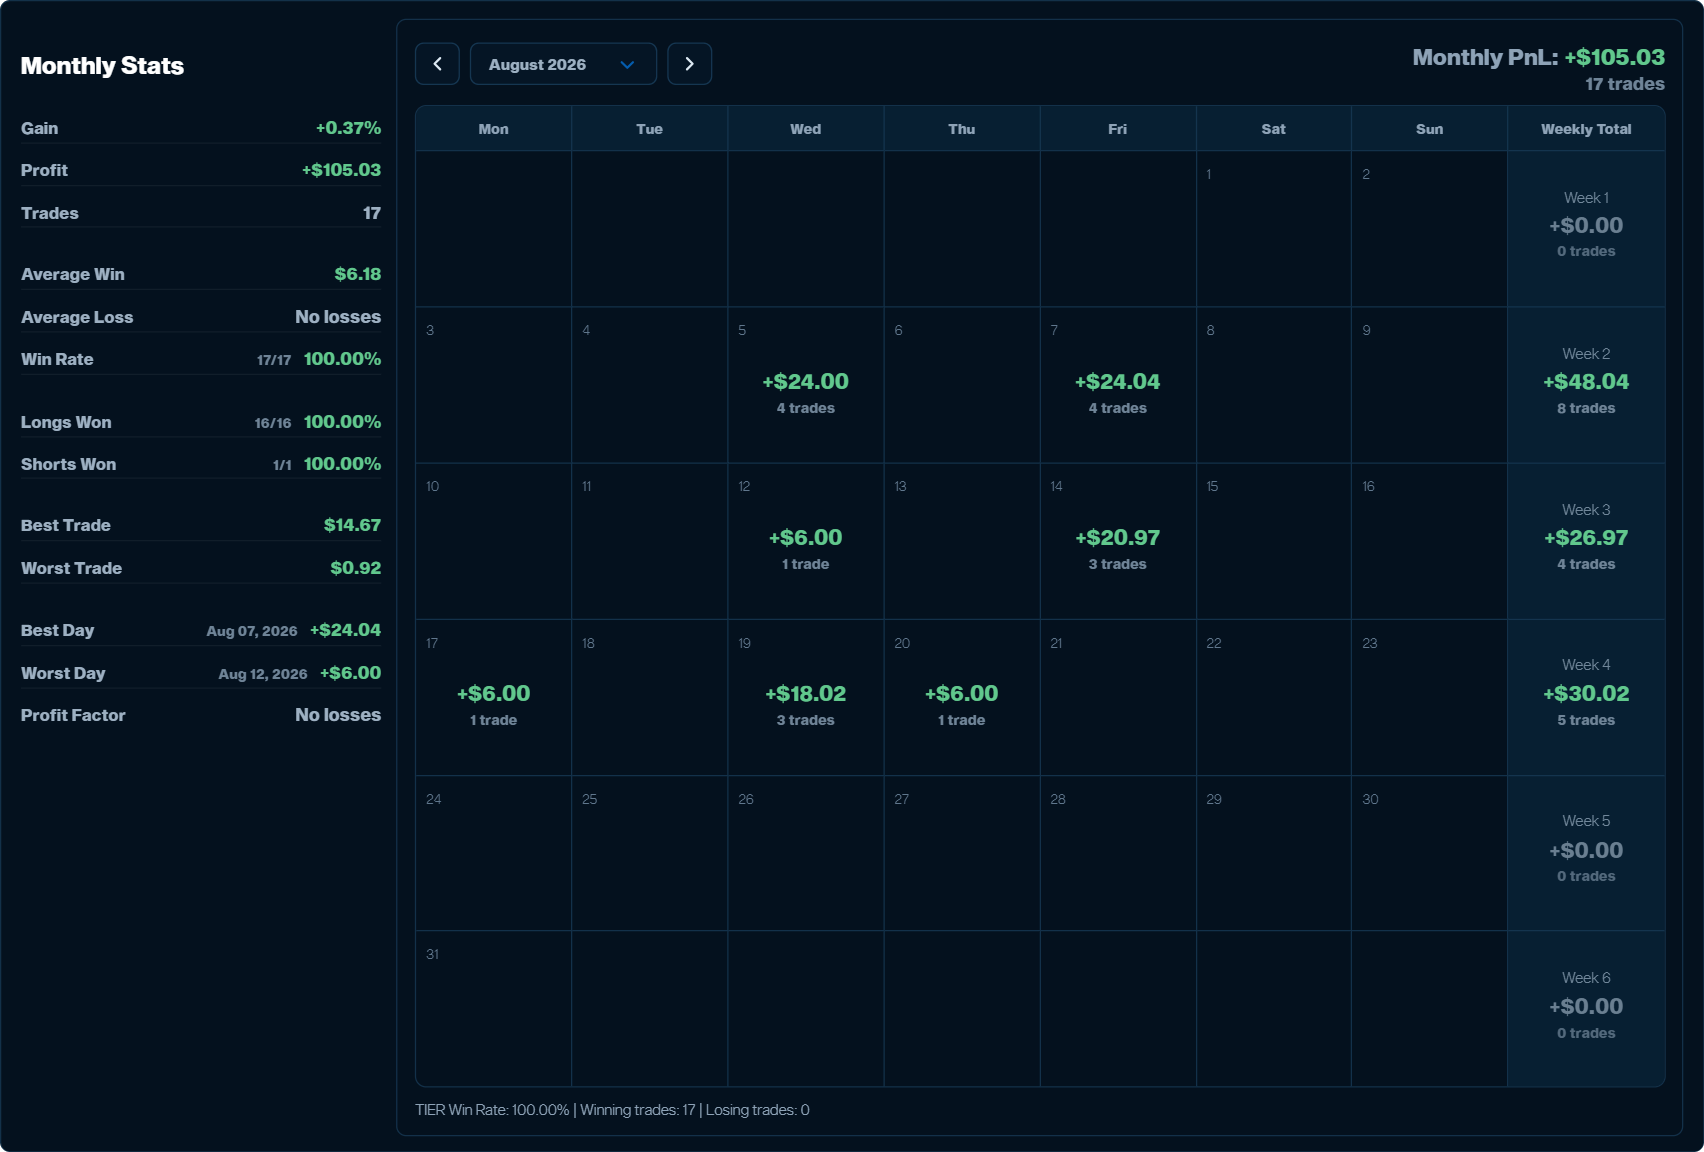1704x1152 pixels.
Task: Open Aug 19 day showing +$18.02
Action: pyautogui.click(x=805, y=697)
